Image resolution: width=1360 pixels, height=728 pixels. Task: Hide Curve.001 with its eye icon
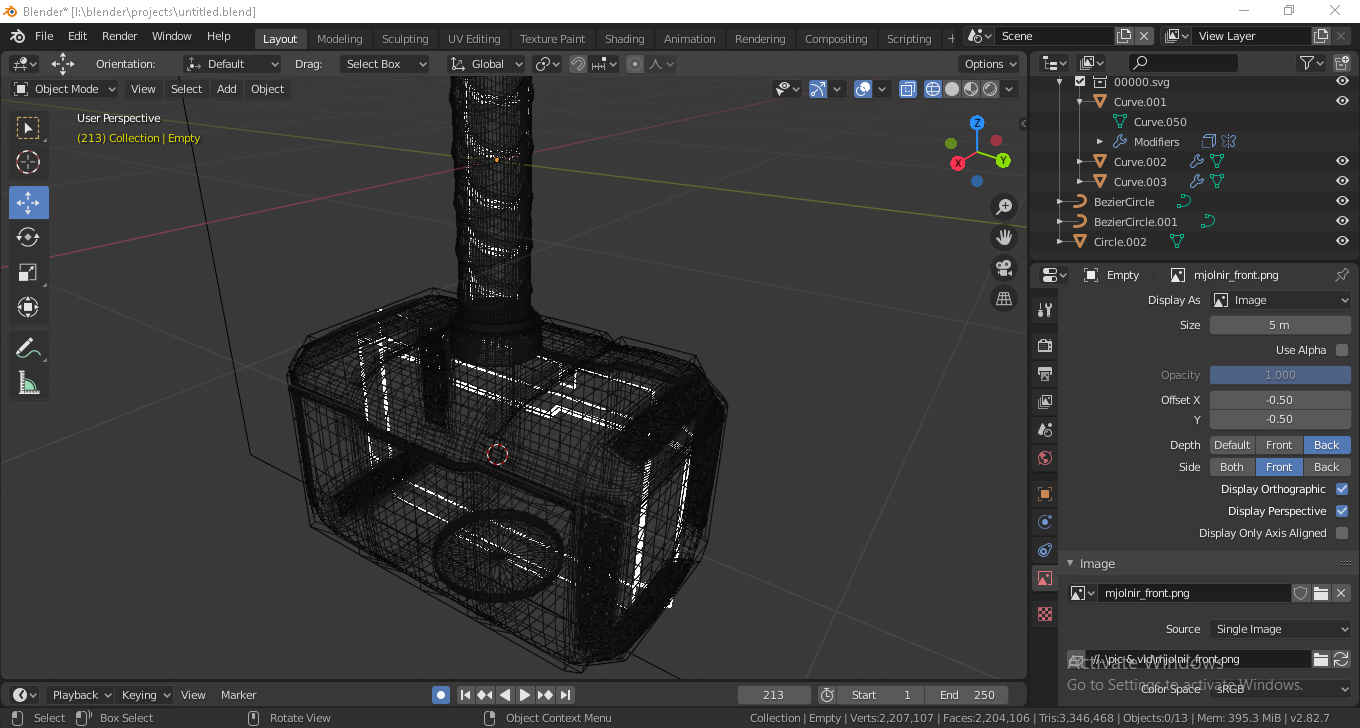coord(1342,102)
